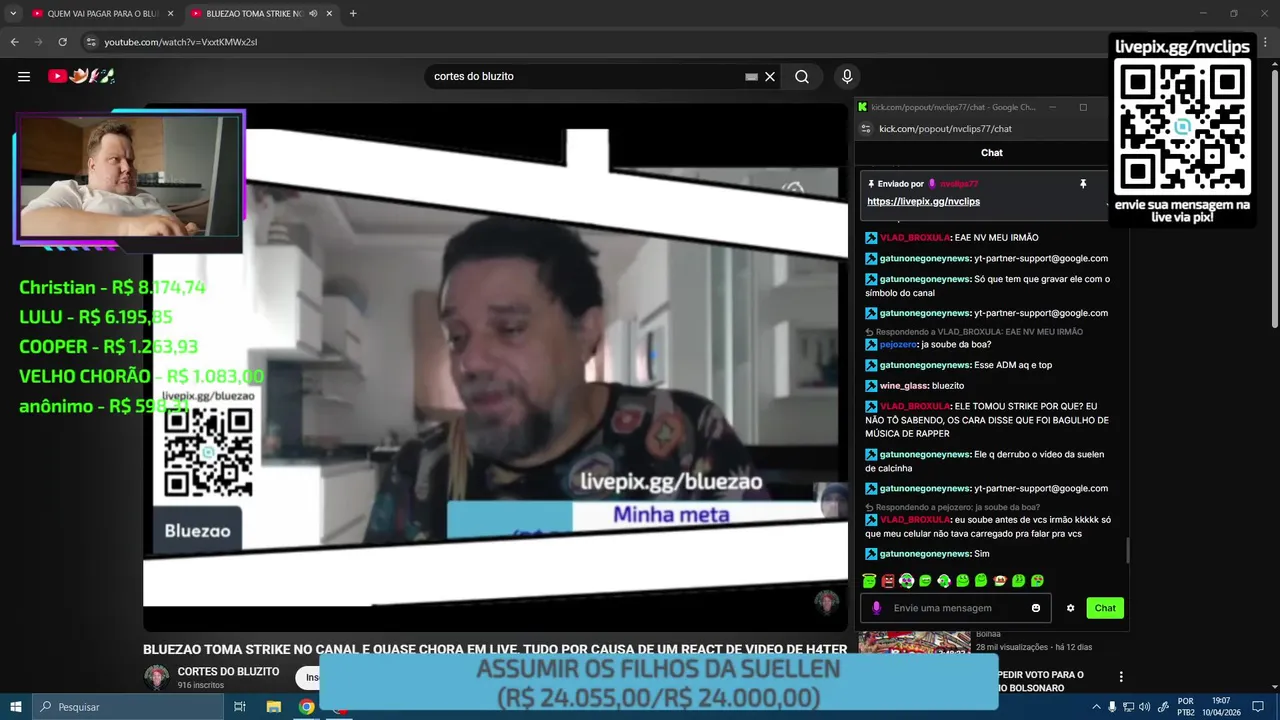
Task: Run search with the magnifier button
Action: click(802, 76)
